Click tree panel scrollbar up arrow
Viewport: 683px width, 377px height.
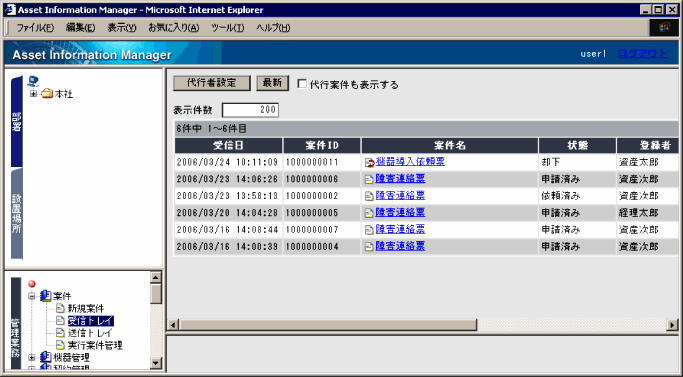[x=156, y=277]
